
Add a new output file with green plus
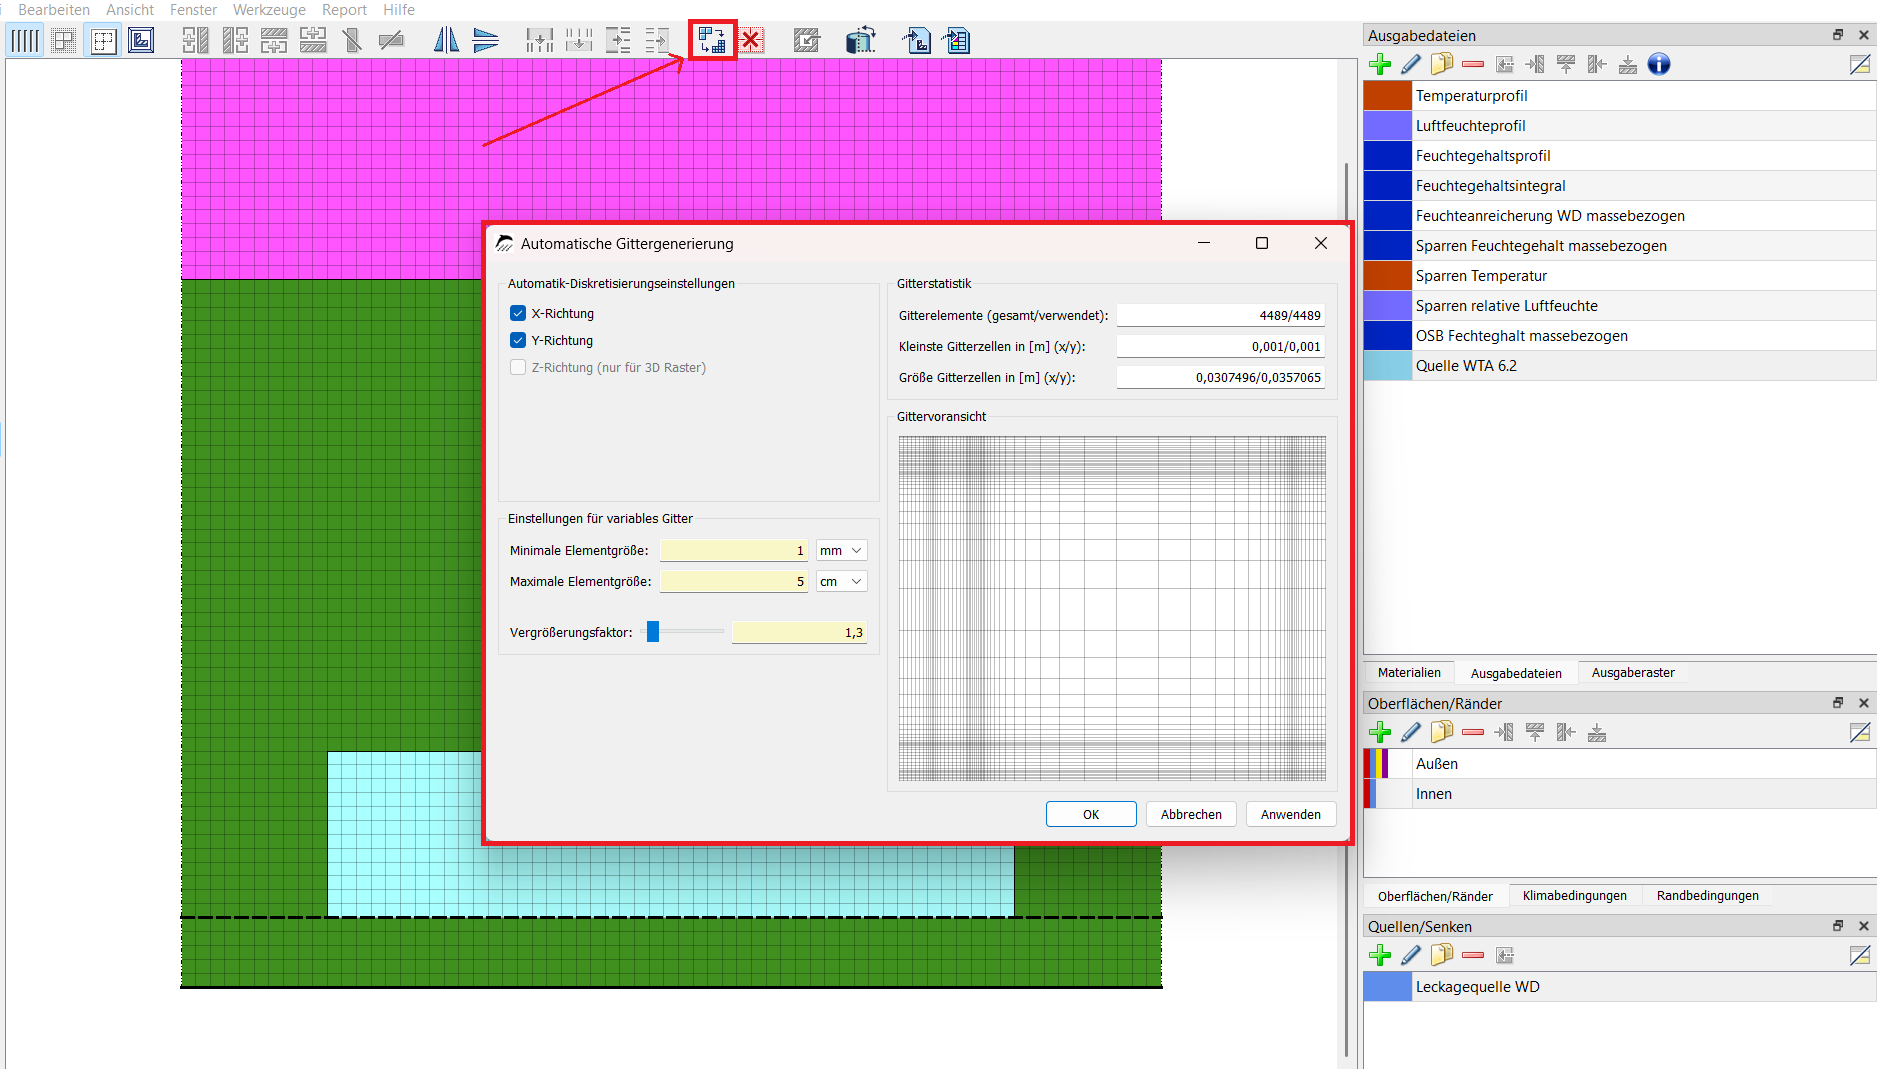point(1380,64)
